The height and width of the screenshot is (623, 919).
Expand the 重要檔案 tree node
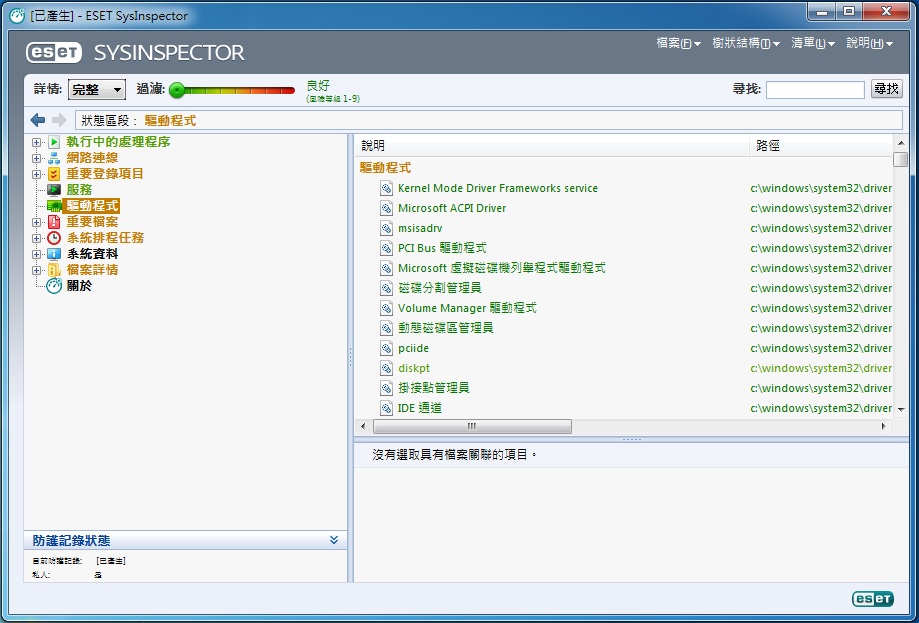tap(36, 222)
